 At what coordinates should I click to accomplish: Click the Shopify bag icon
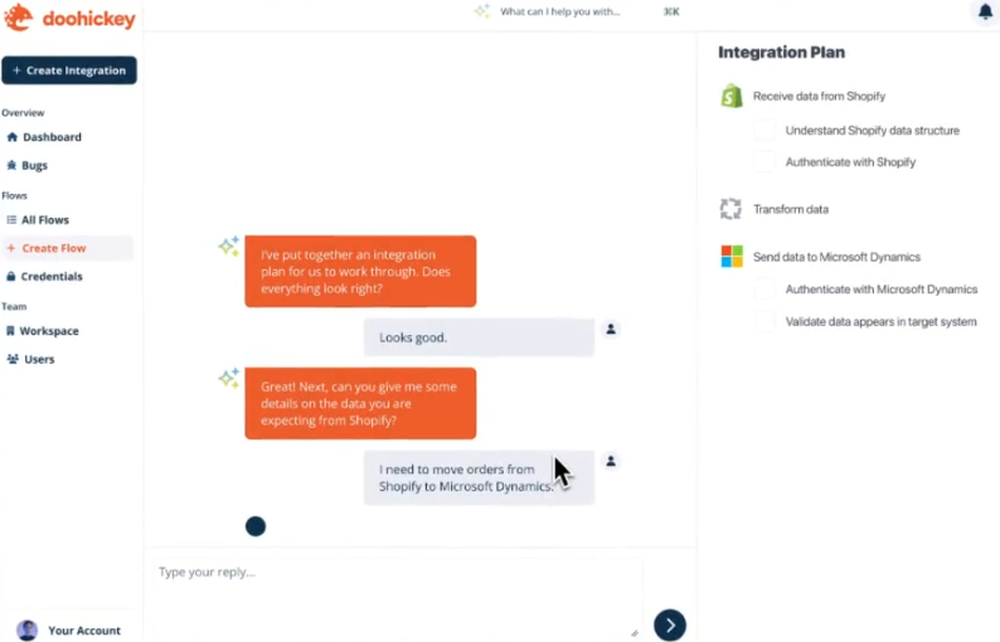(732, 96)
